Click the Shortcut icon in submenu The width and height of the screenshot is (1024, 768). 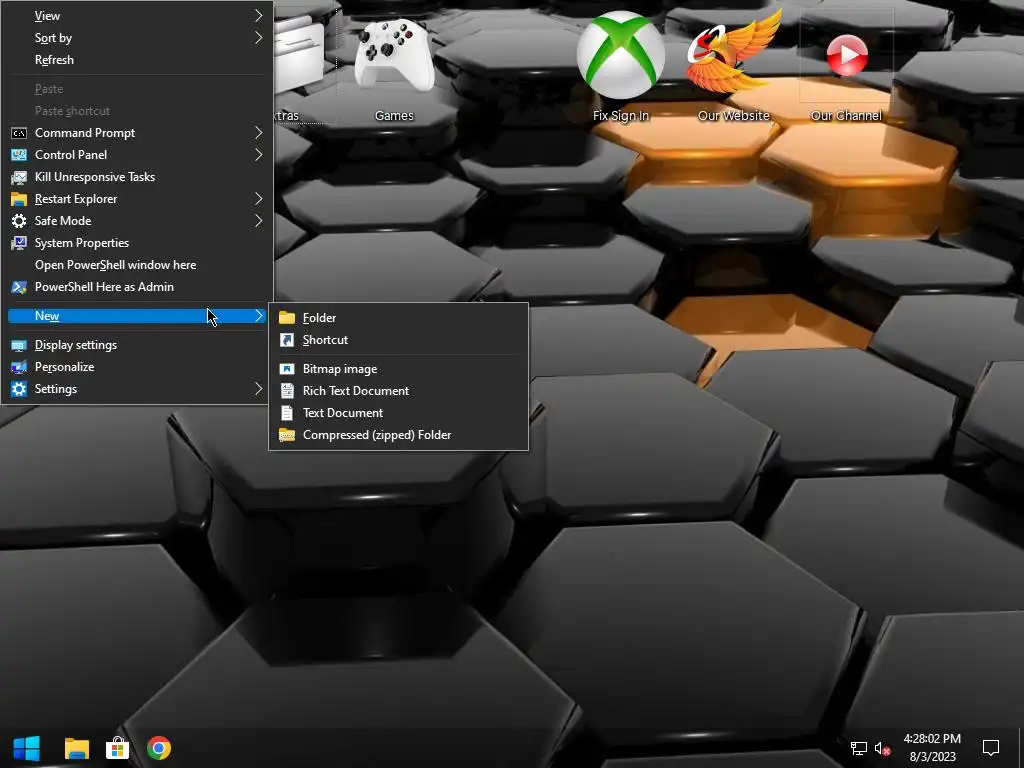tap(287, 340)
